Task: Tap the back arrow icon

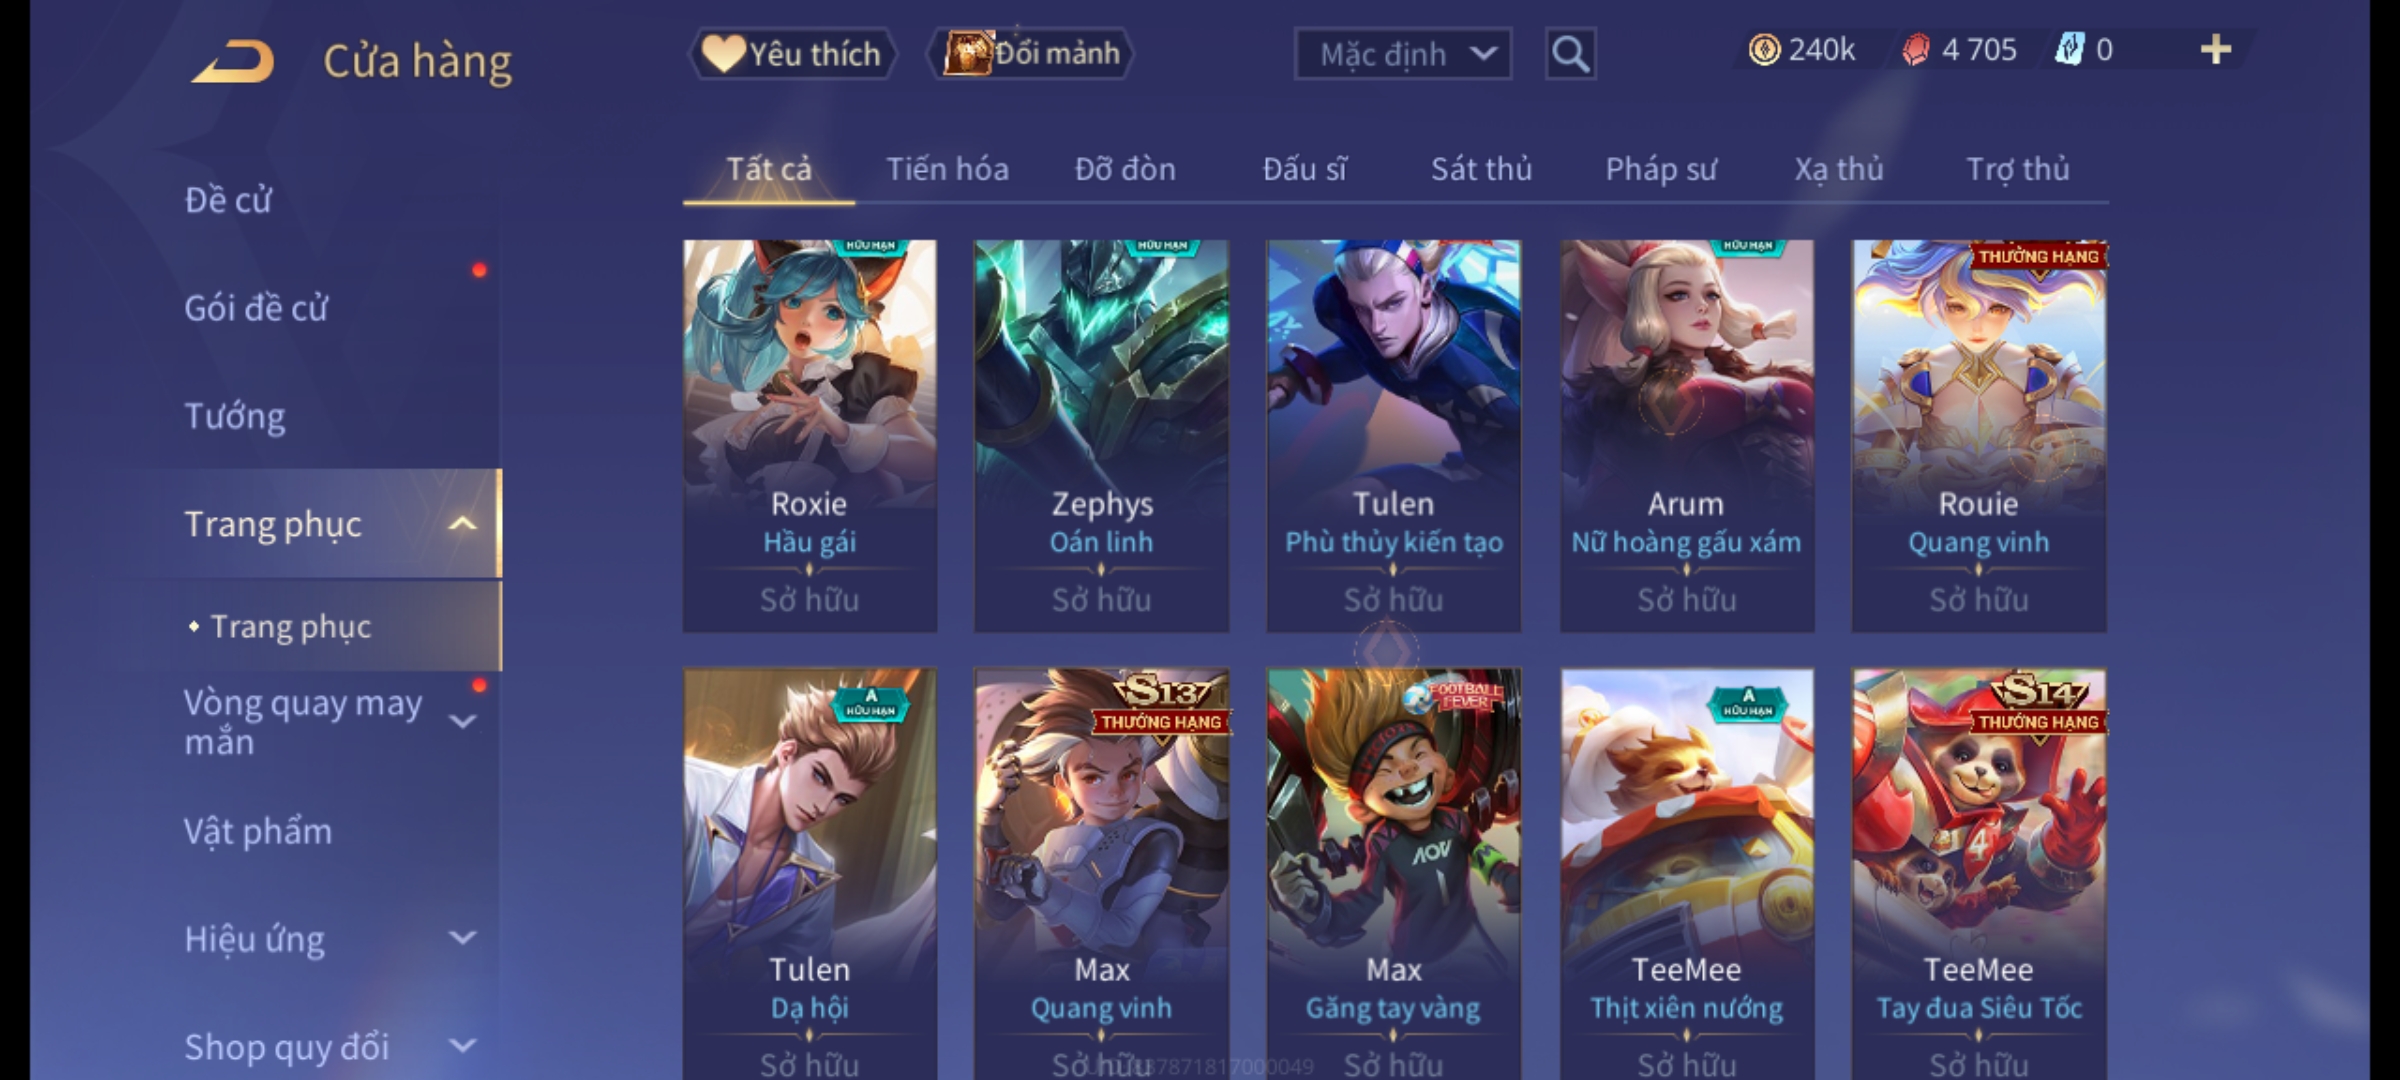Action: [234, 61]
